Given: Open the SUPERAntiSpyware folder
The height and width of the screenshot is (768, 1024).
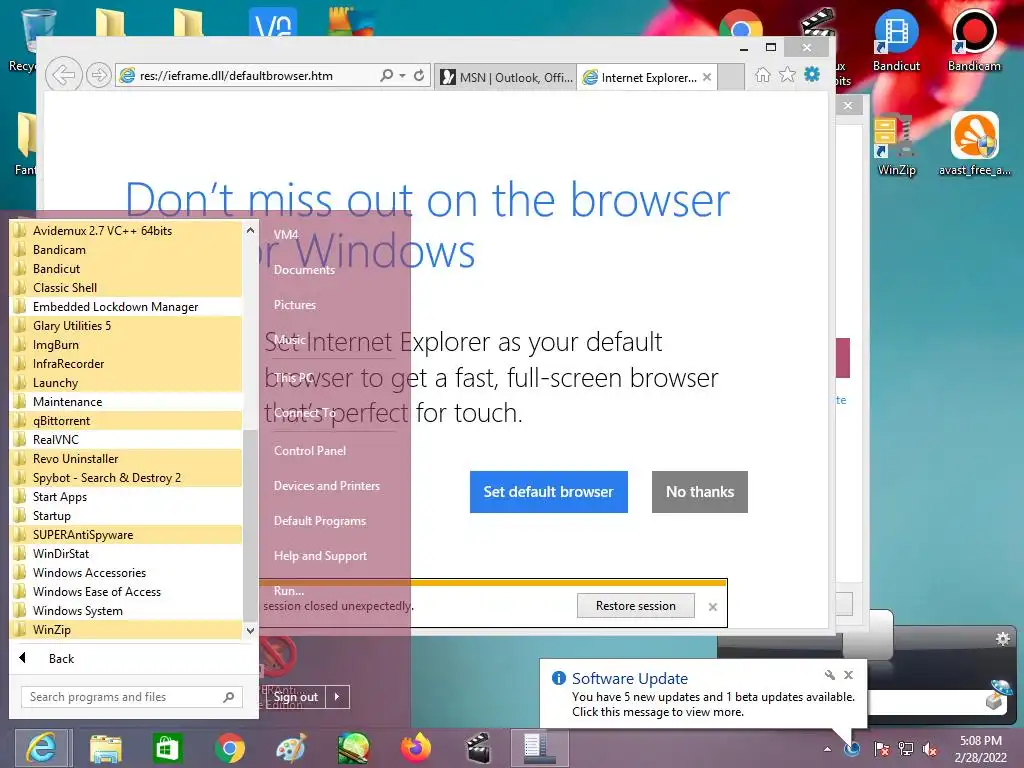Looking at the screenshot, I should 126,534.
